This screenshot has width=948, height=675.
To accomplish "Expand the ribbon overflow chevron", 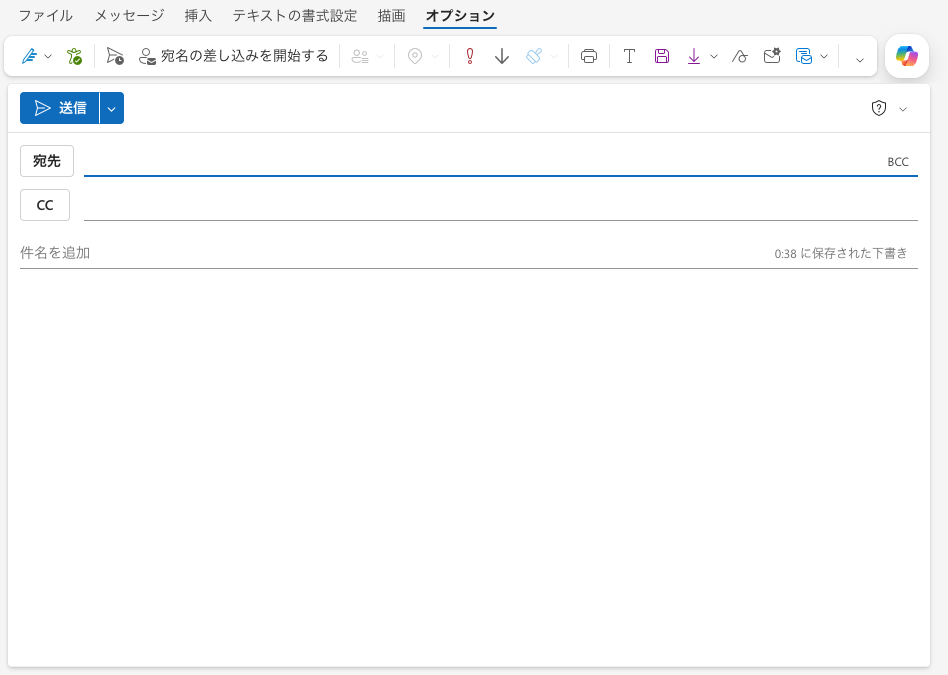I will pyautogui.click(x=860, y=60).
